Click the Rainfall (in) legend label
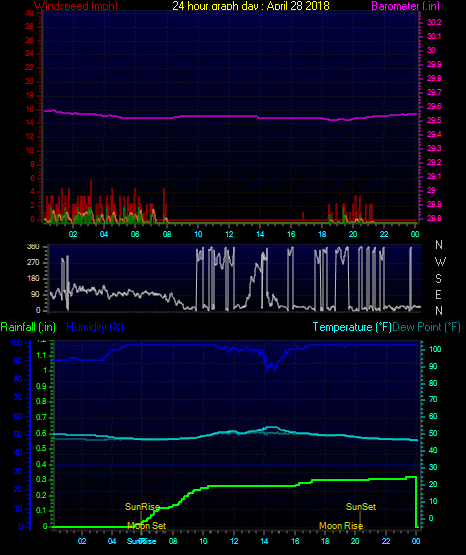The height and width of the screenshot is (555, 466). tap(28, 327)
